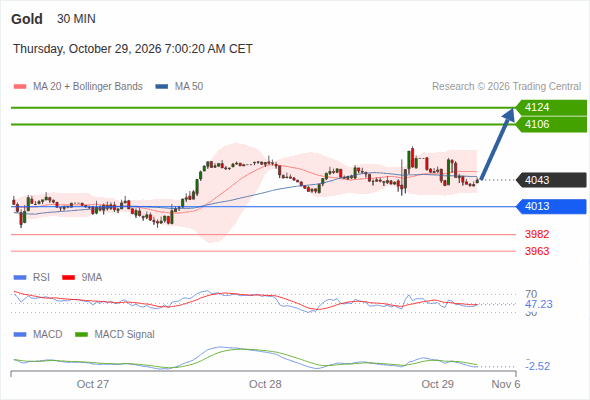Image resolution: width=590 pixels, height=400 pixels.
Task: Click the 'Gold' chart title
Action: 27,19
